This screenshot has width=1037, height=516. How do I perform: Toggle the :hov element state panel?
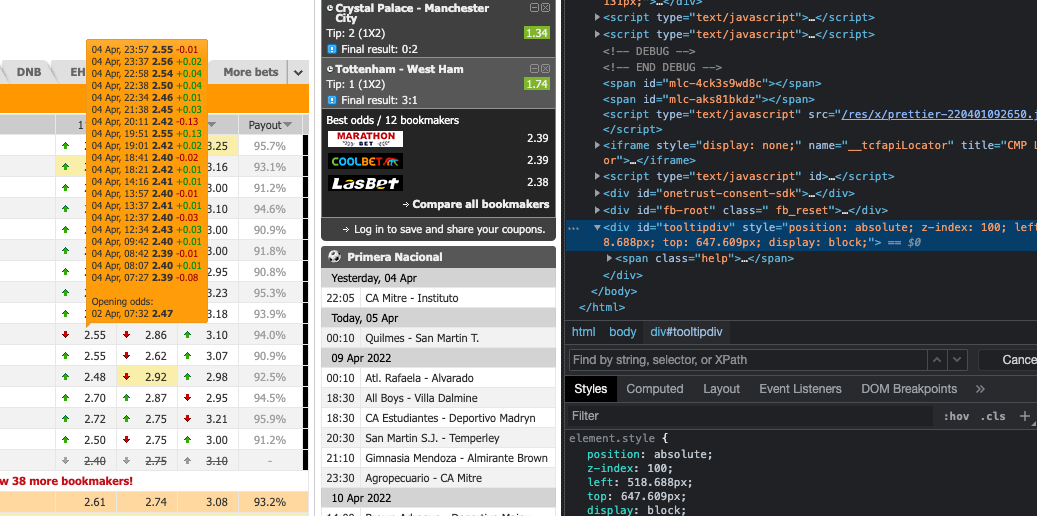coord(956,416)
